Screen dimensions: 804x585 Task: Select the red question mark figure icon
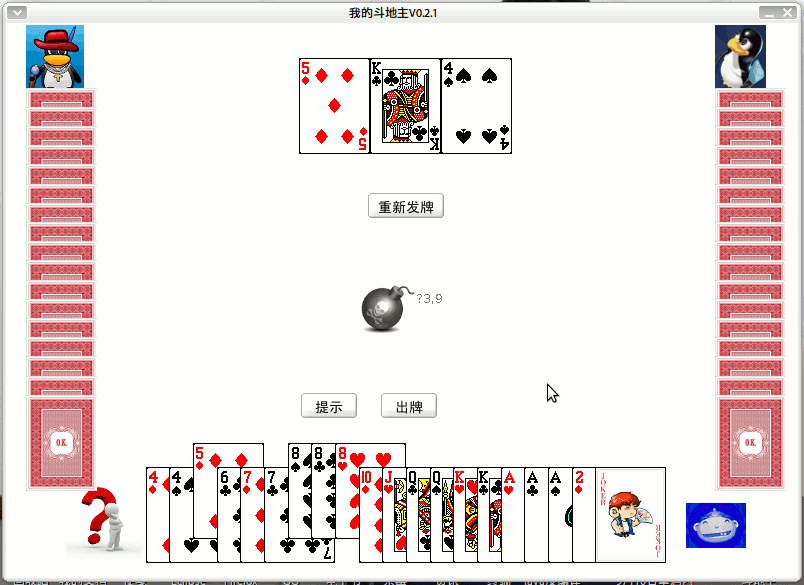coord(105,519)
